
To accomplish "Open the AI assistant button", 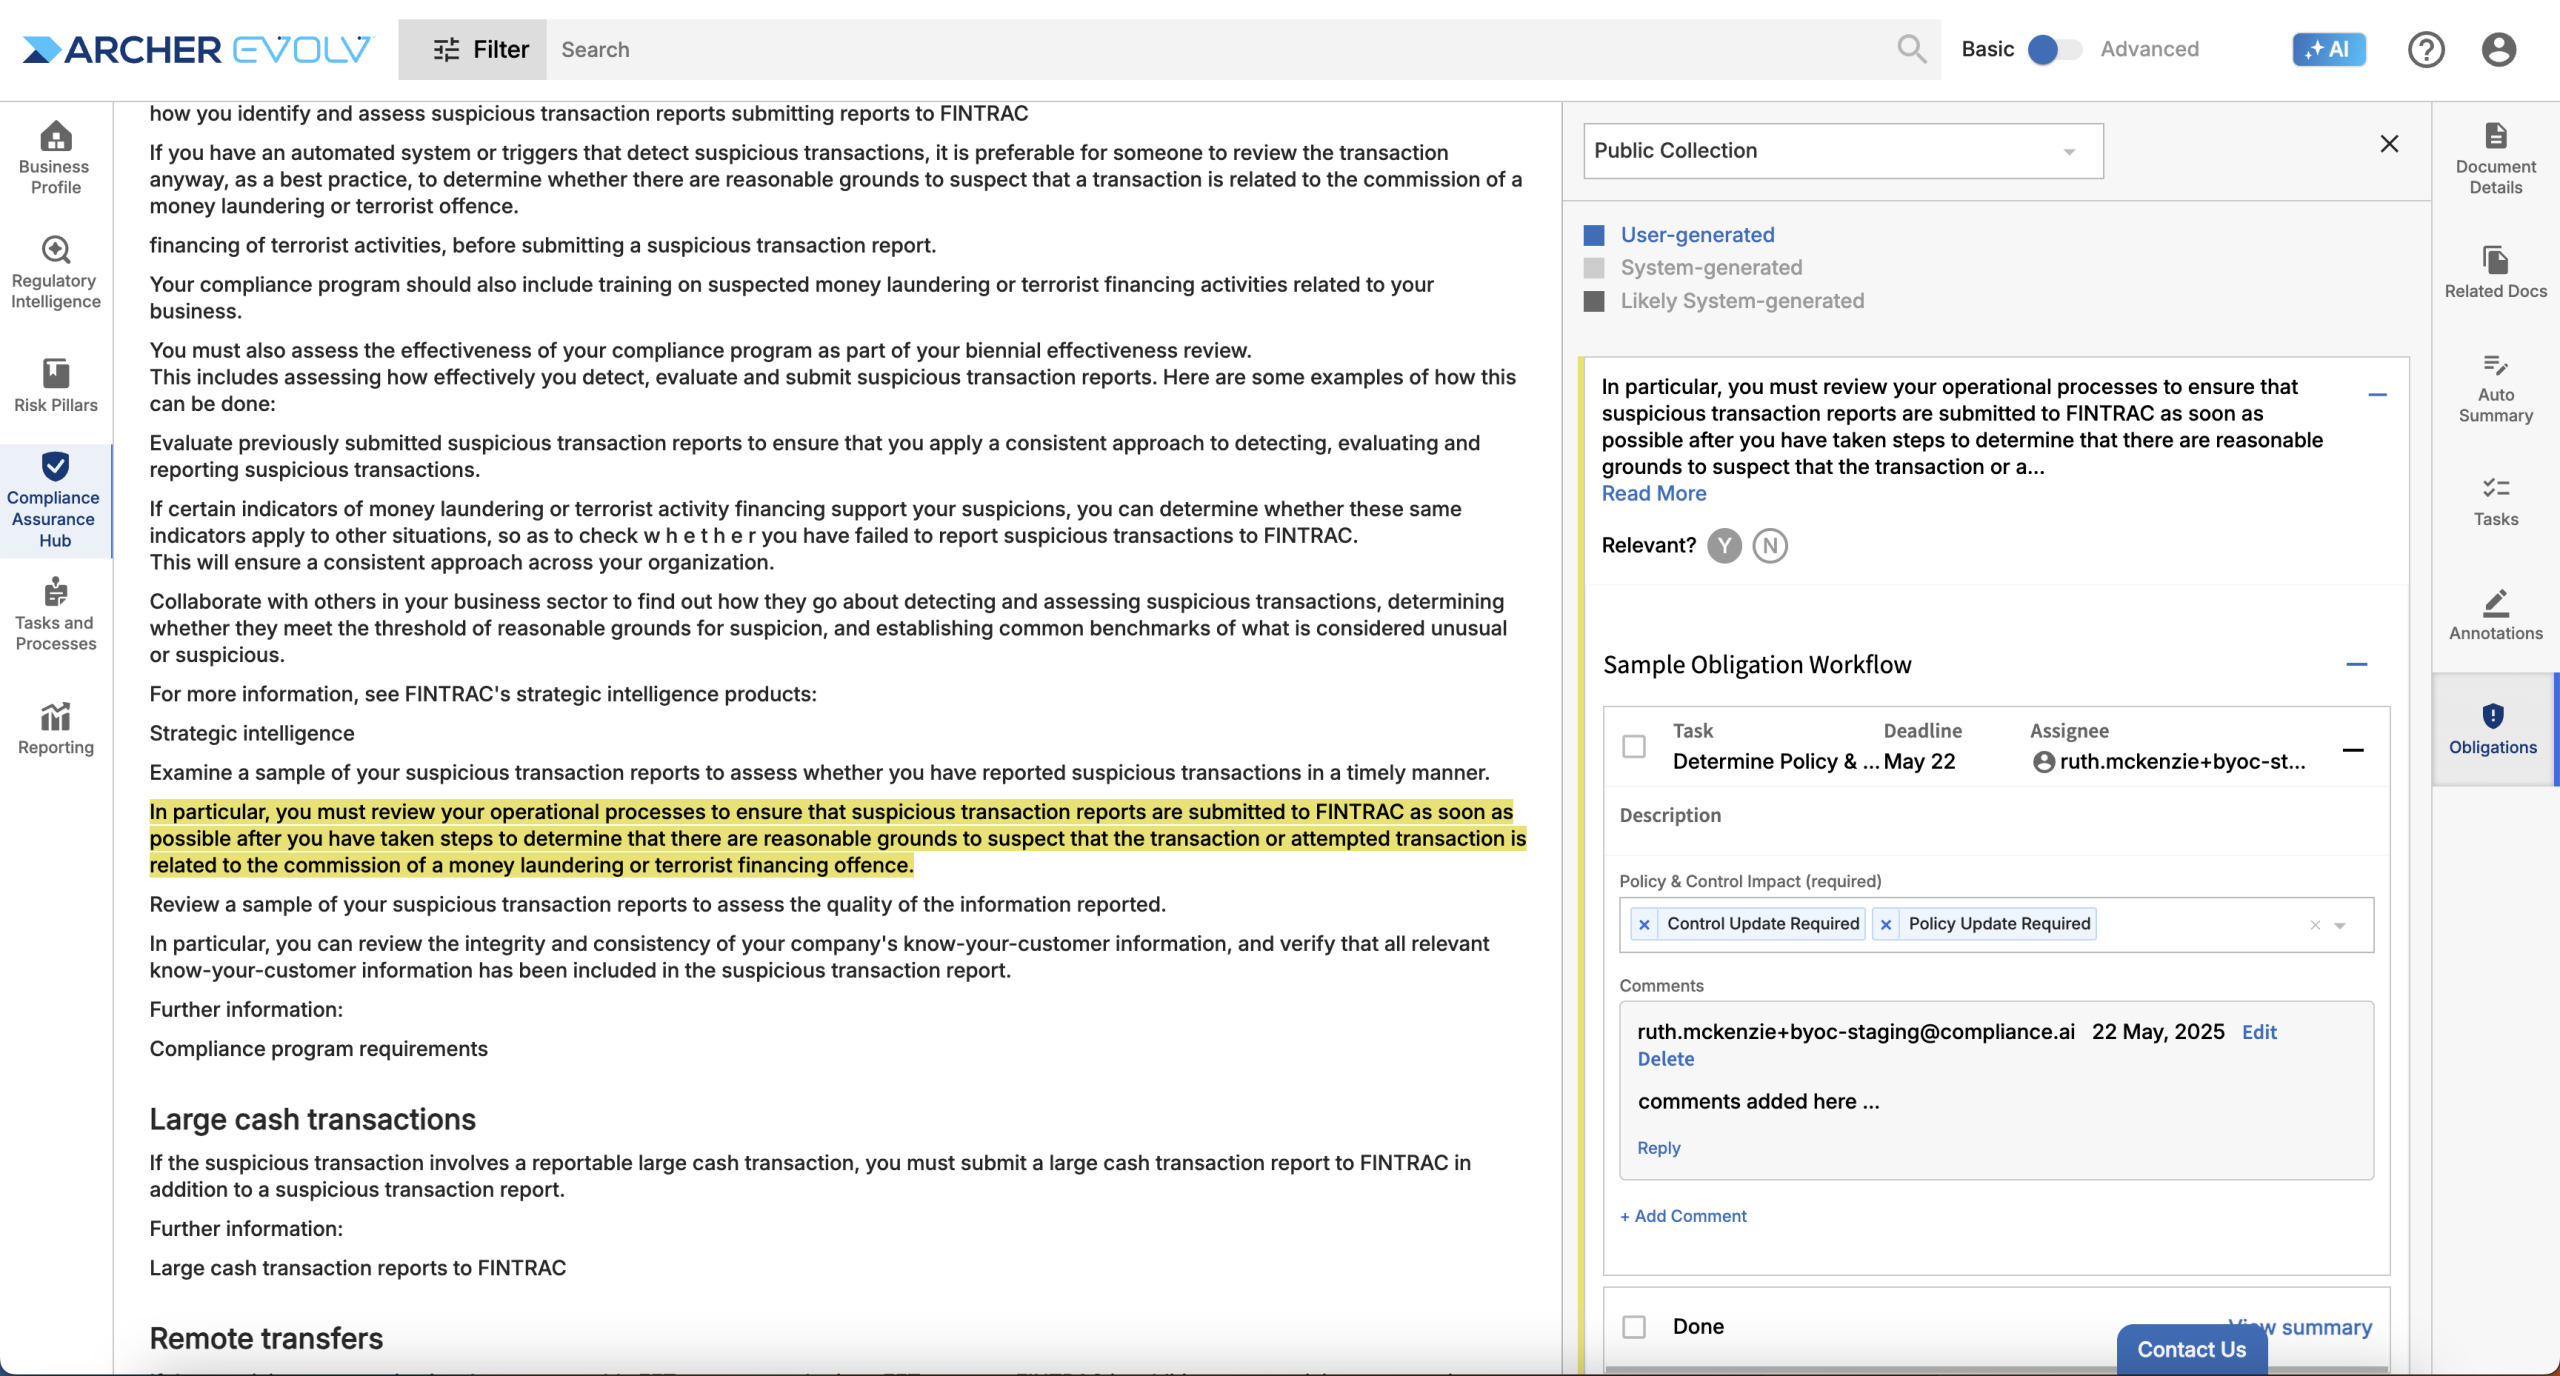I will 2329,49.
